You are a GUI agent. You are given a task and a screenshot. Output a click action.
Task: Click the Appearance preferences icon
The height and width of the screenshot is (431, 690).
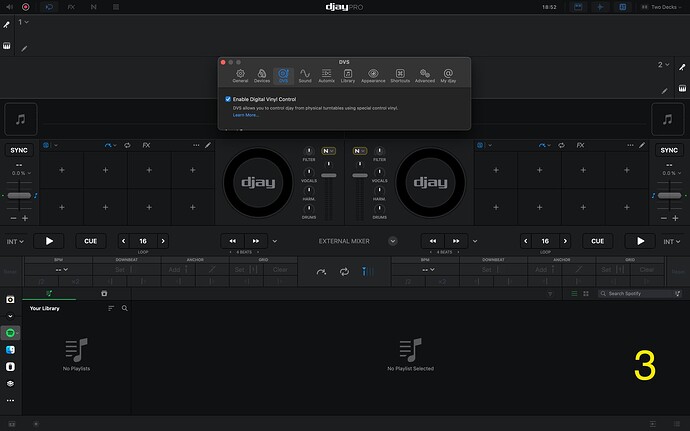coord(372,76)
